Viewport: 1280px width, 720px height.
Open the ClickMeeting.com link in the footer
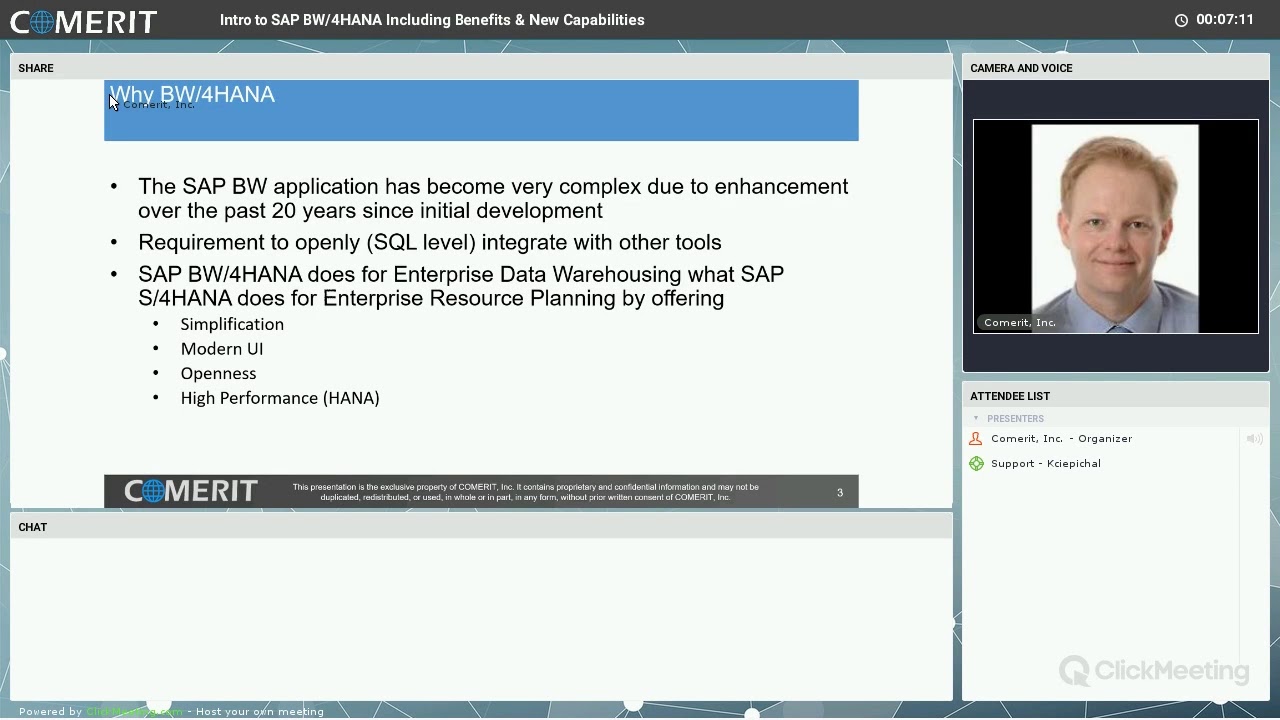(135, 712)
